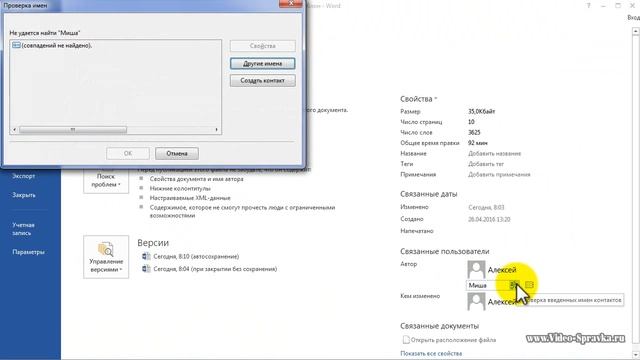Click the Кем изменено avatar picture
This screenshot has width=640, height=360.
point(476,302)
